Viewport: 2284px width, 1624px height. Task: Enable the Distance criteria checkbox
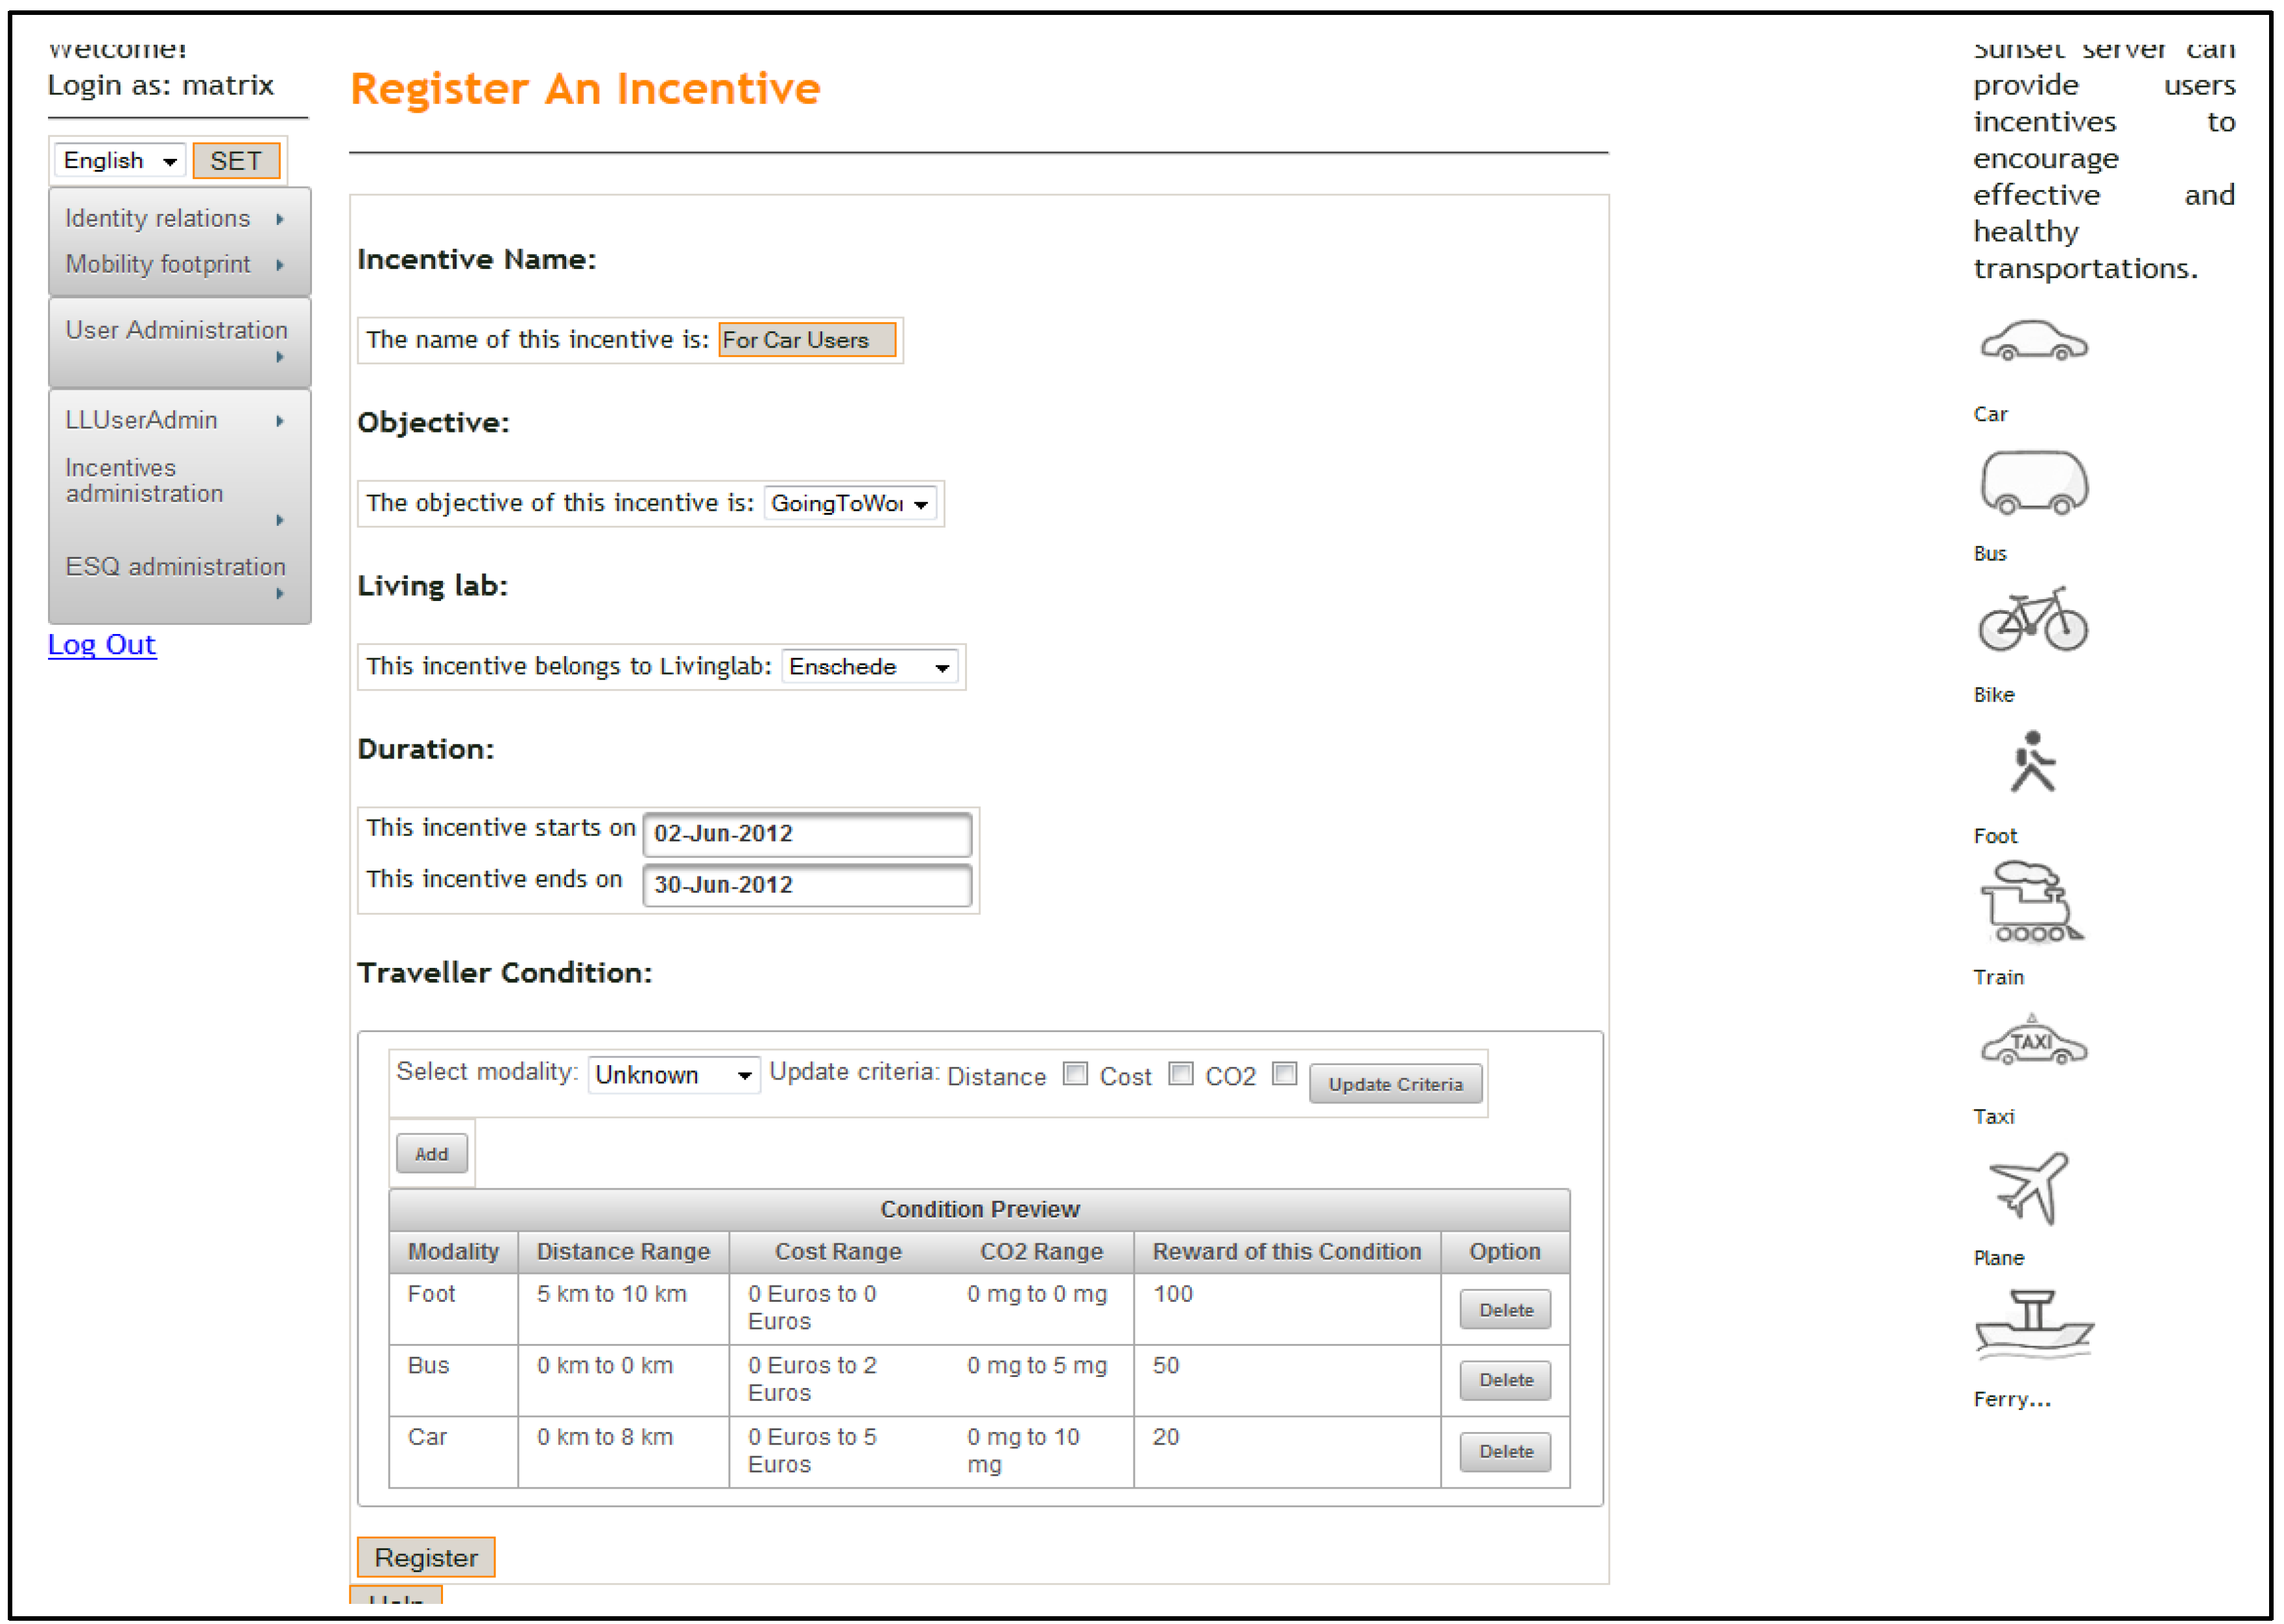point(1075,1074)
